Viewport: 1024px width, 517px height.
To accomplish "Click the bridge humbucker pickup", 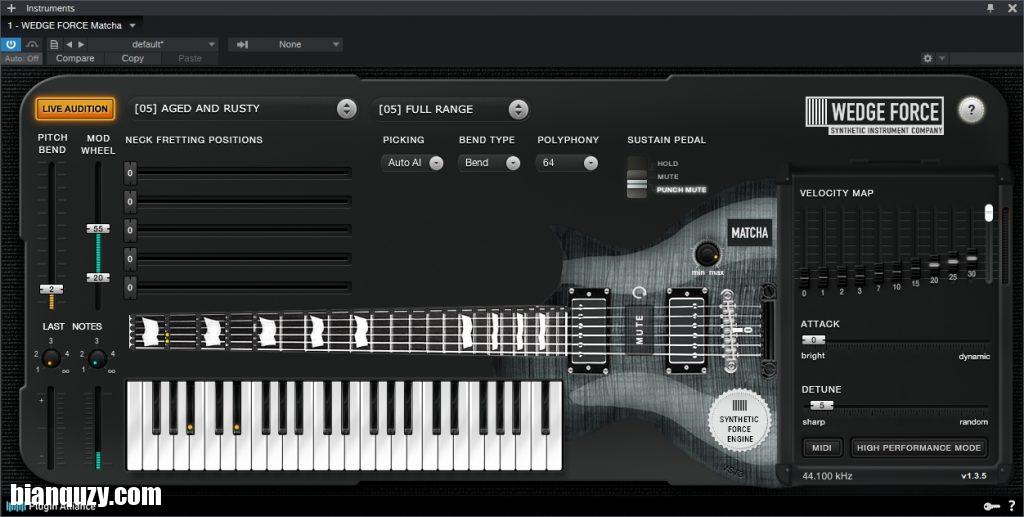I will (x=687, y=330).
